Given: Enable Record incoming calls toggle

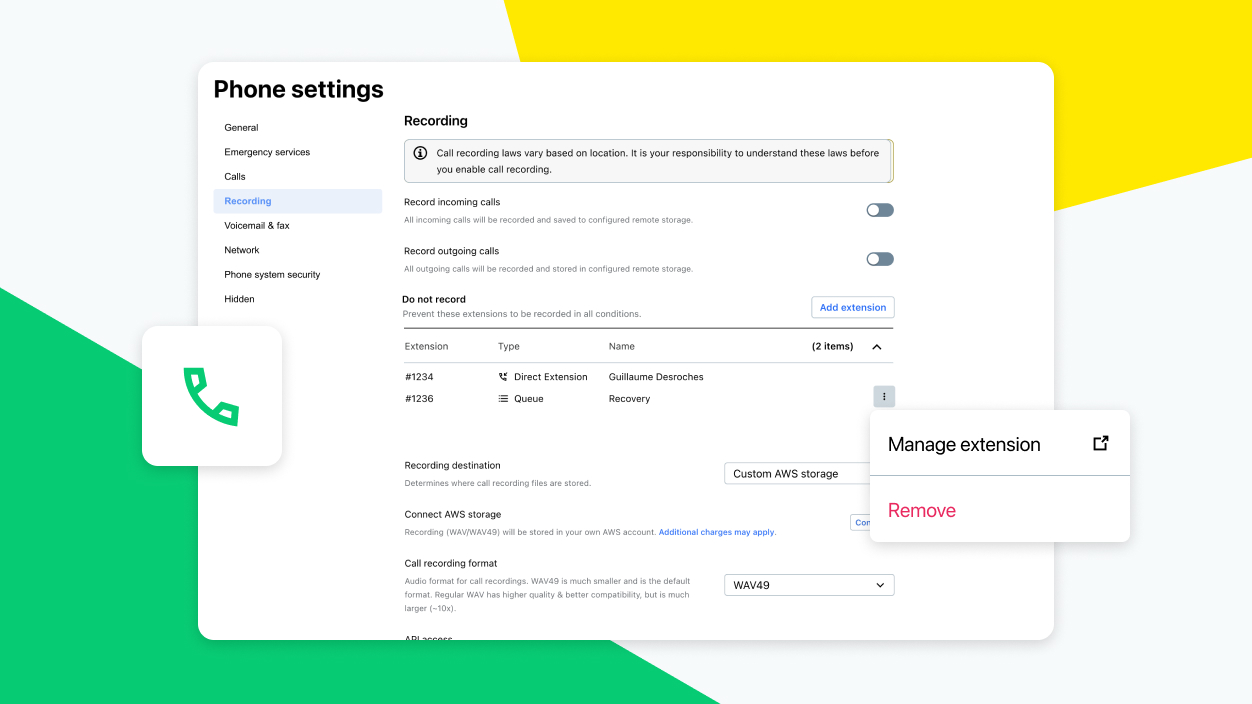Looking at the screenshot, I should pyautogui.click(x=879, y=210).
